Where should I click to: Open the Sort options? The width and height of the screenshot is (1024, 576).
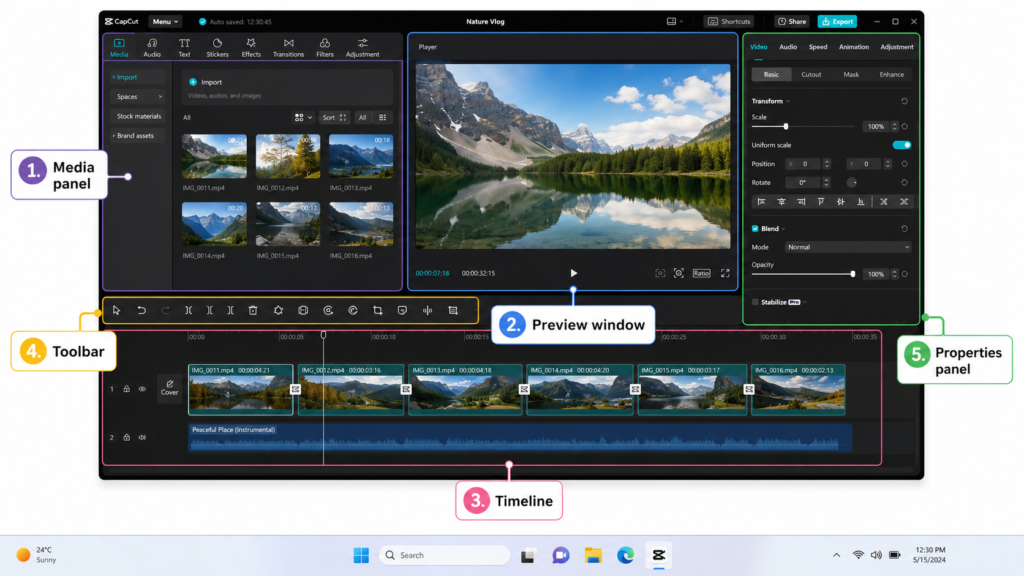[x=334, y=118]
